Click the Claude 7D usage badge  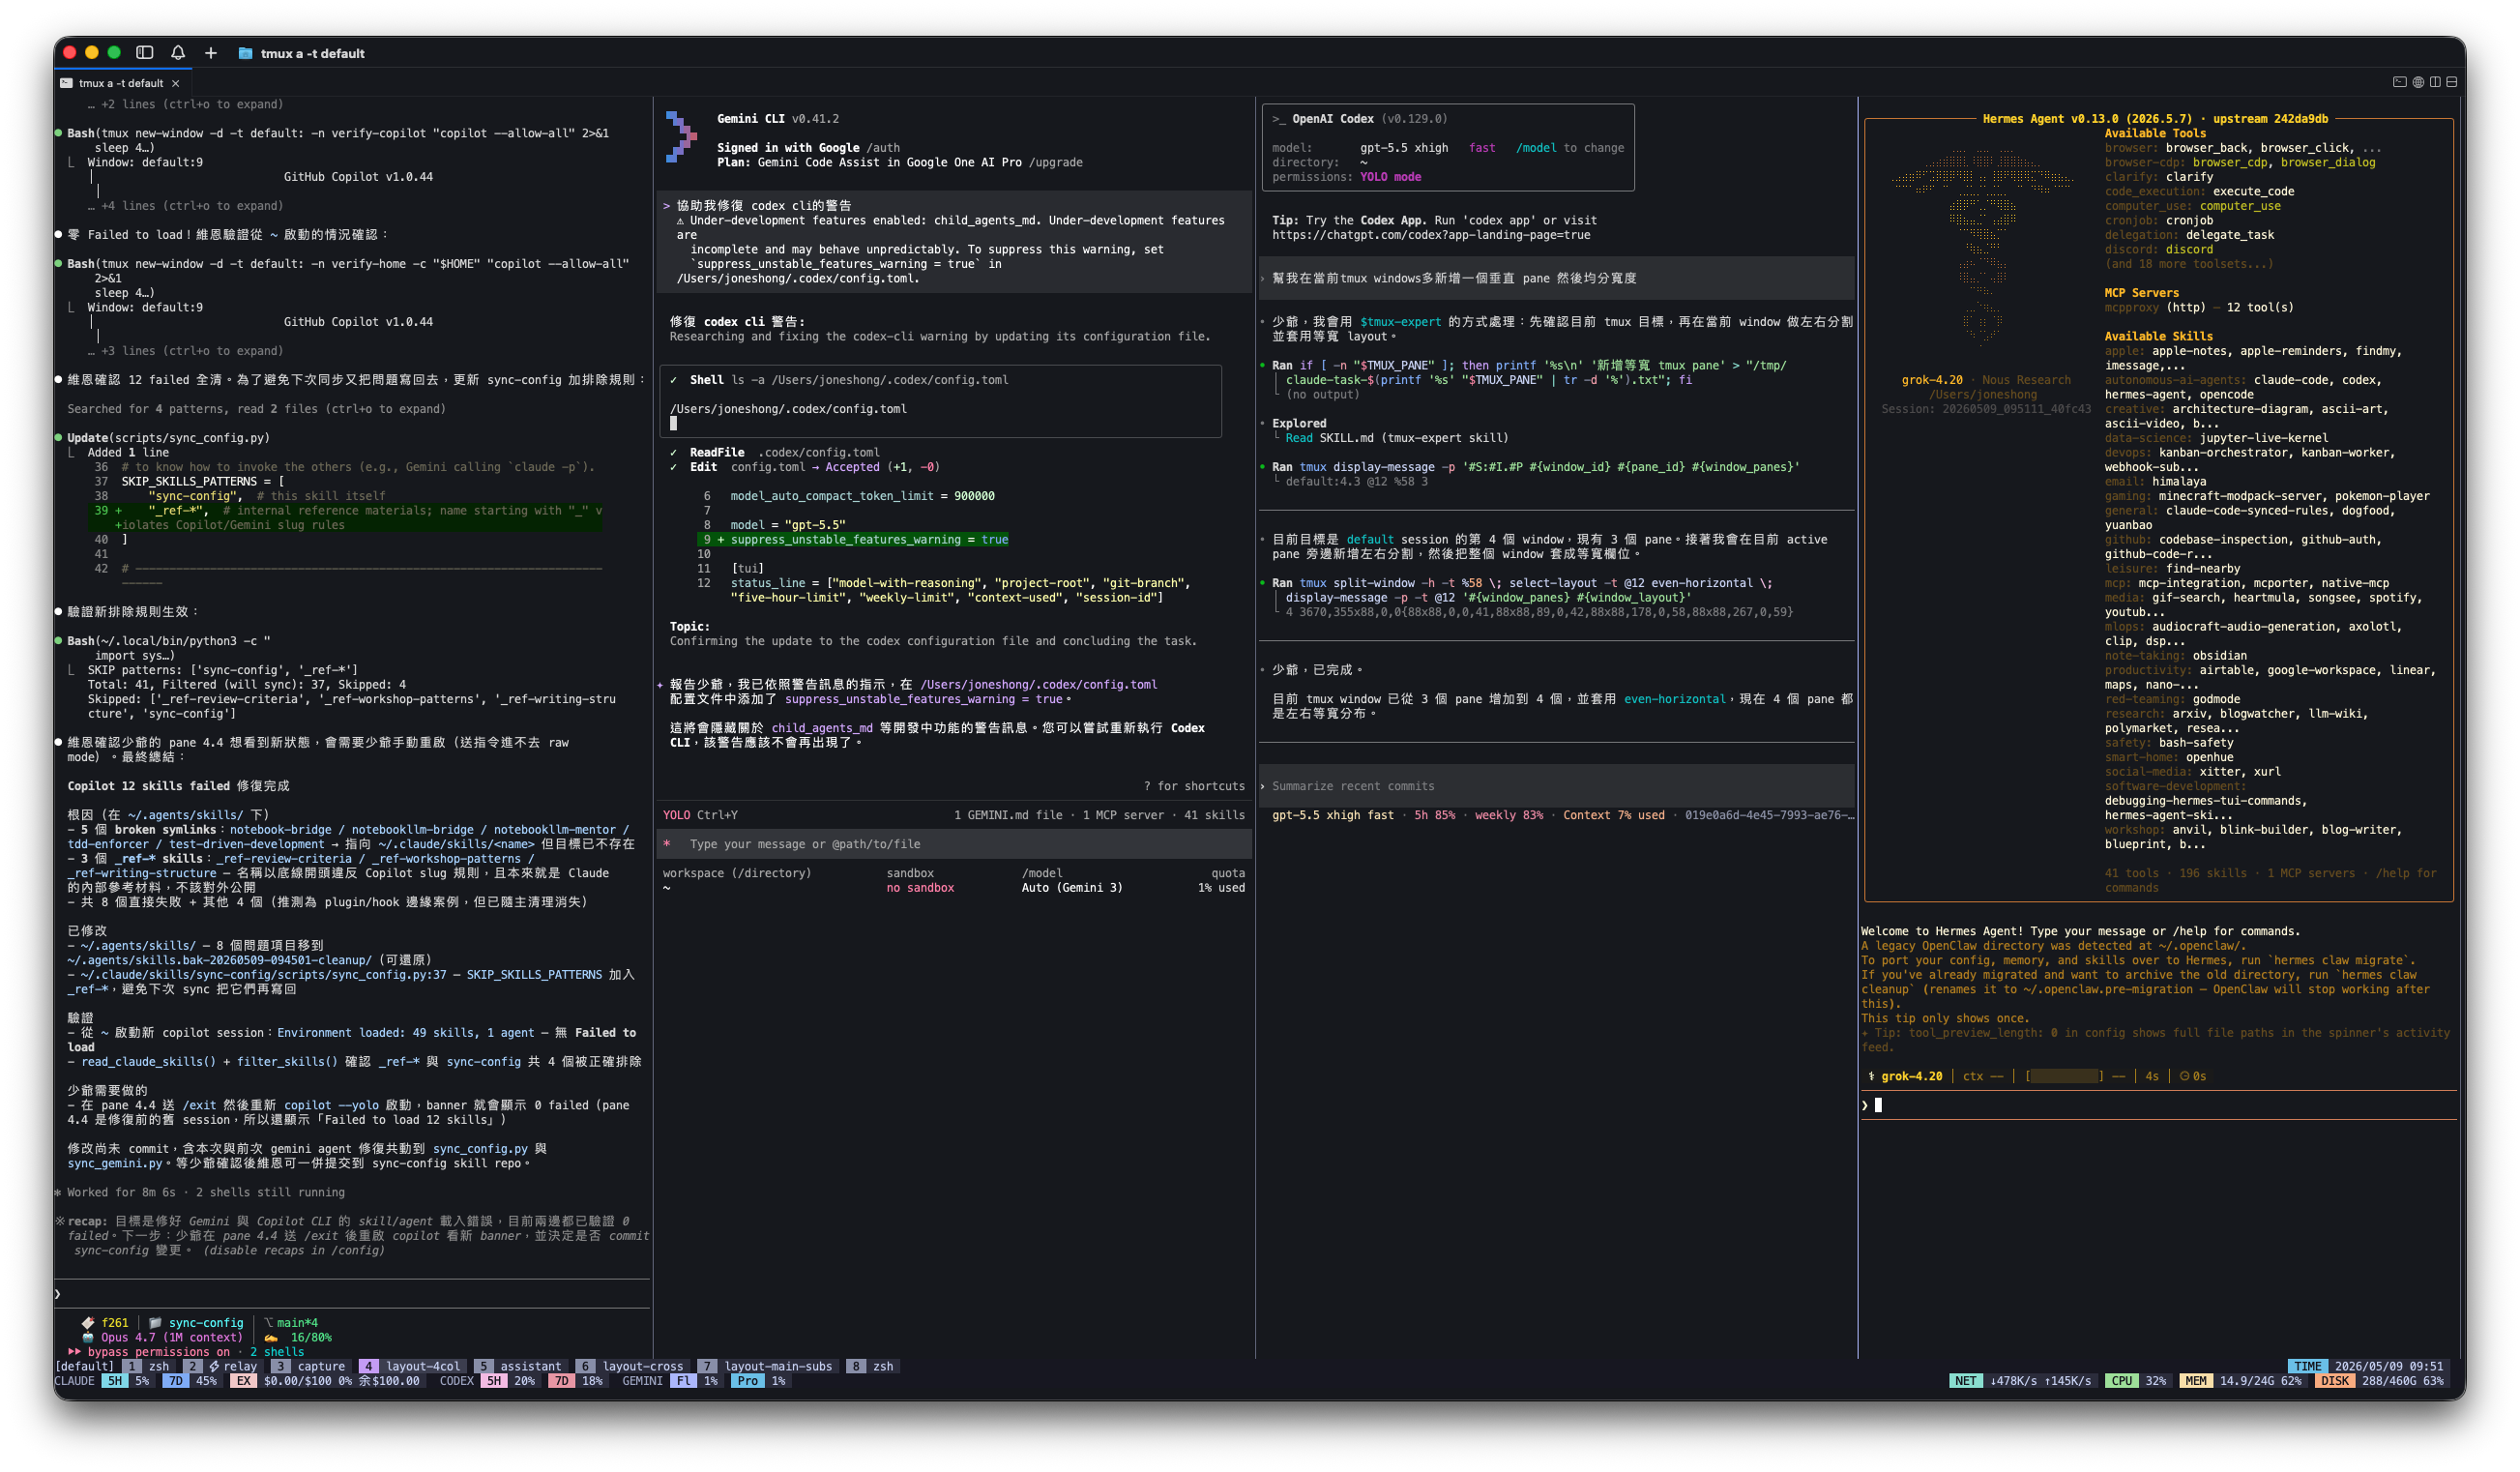175,1381
